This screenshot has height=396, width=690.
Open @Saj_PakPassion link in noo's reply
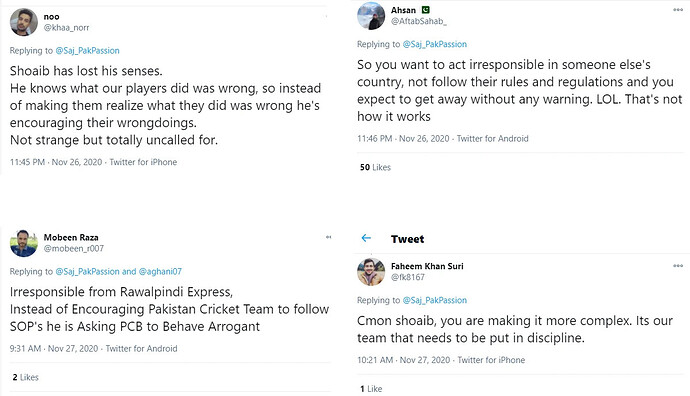point(87,51)
